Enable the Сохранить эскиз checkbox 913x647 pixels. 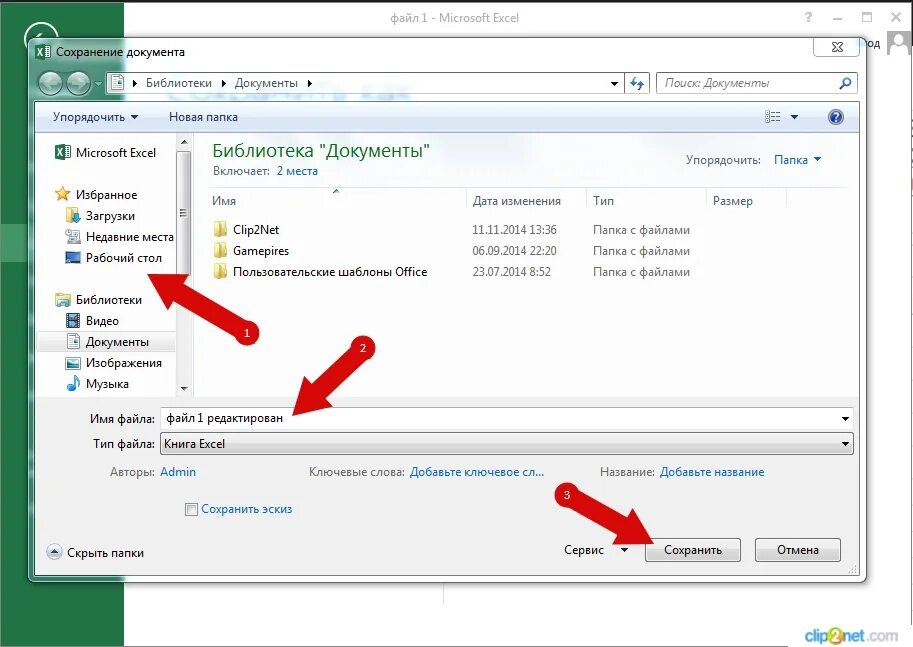point(191,510)
